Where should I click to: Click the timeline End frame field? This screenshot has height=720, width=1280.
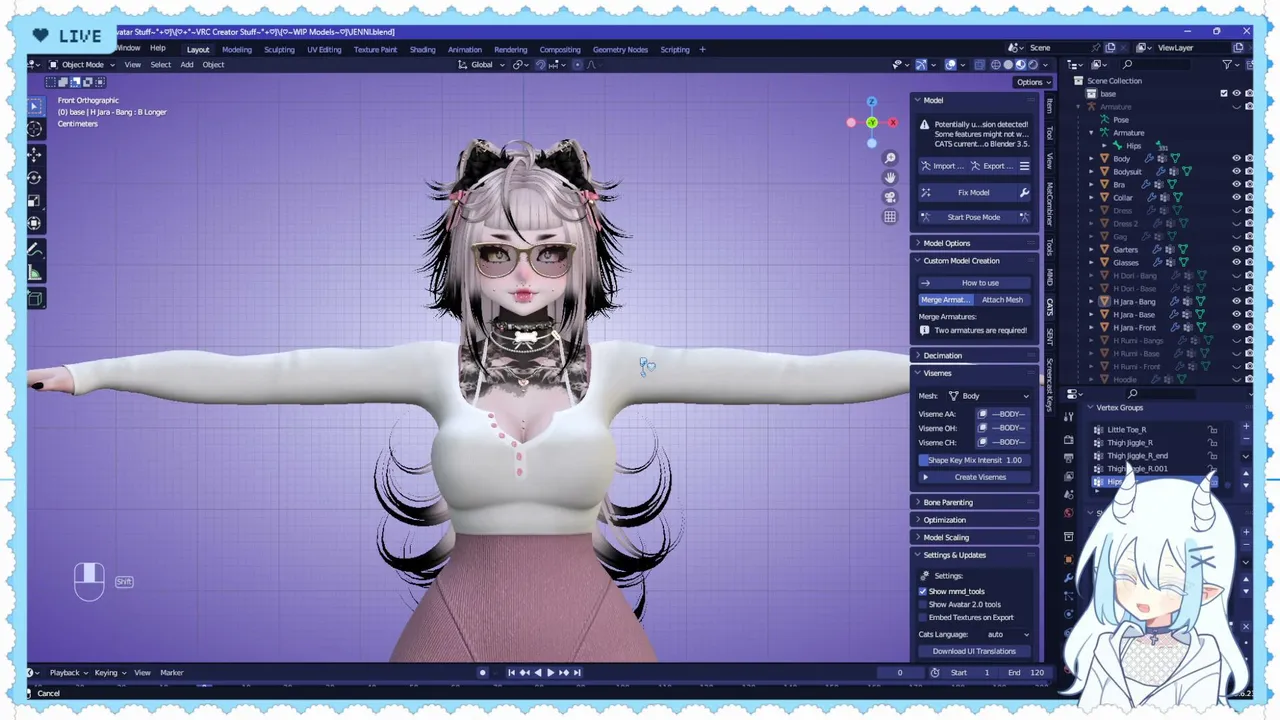point(1026,672)
